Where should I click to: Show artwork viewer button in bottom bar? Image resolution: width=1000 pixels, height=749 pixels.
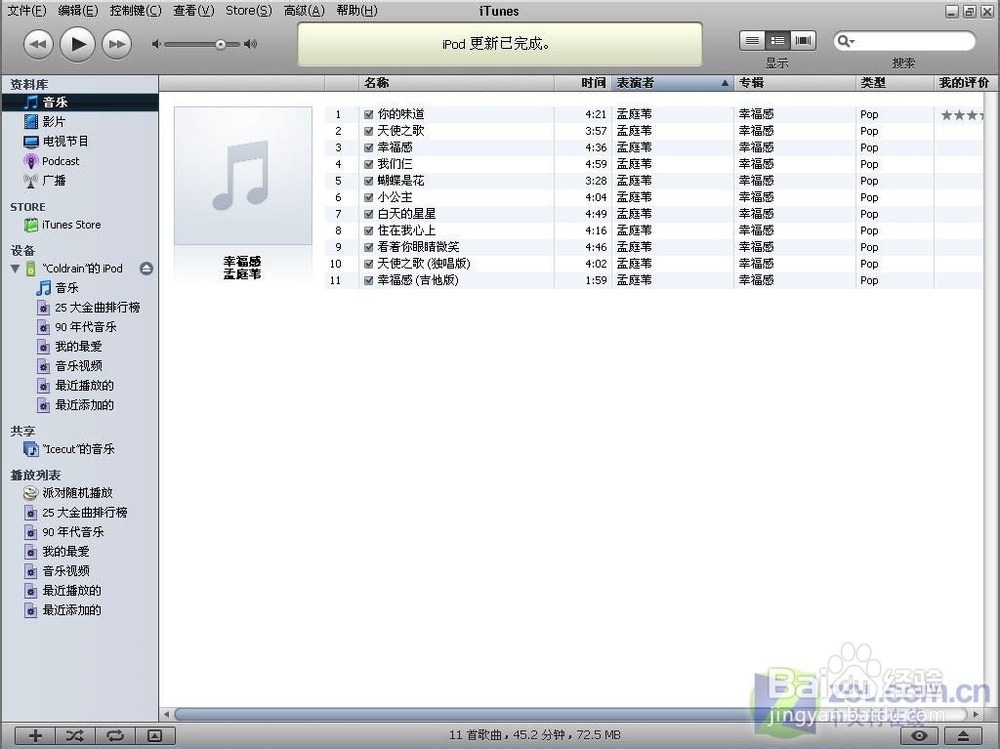click(x=155, y=736)
